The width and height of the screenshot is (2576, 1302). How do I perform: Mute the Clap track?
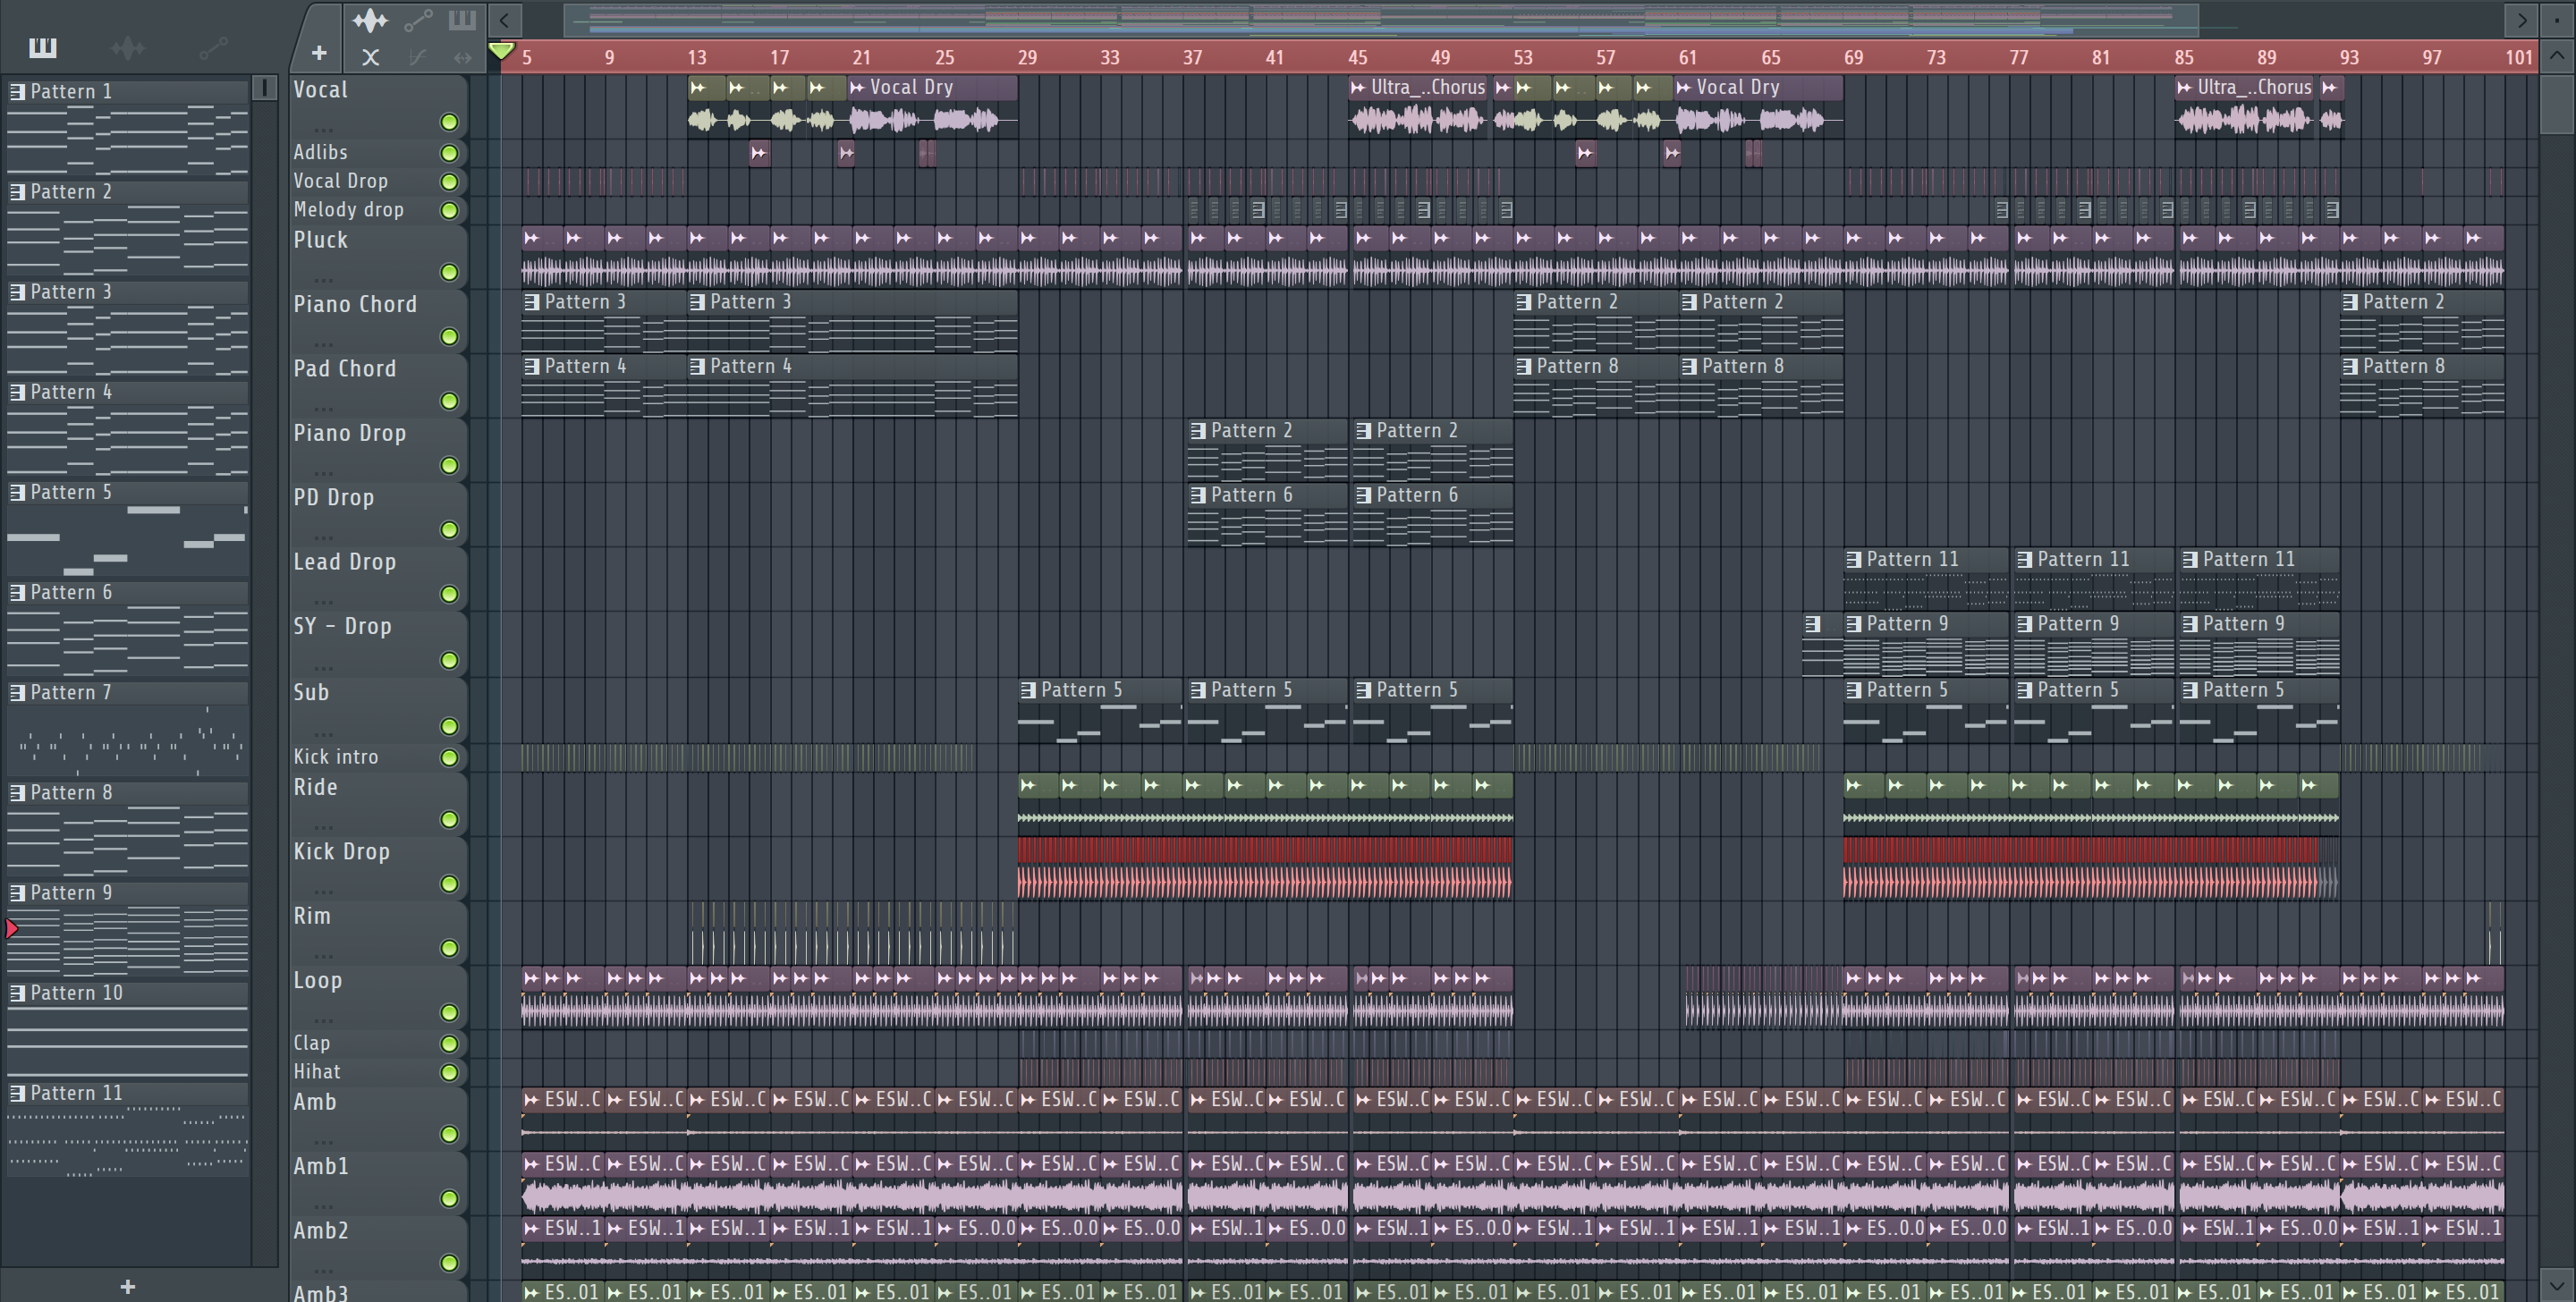(x=450, y=1044)
